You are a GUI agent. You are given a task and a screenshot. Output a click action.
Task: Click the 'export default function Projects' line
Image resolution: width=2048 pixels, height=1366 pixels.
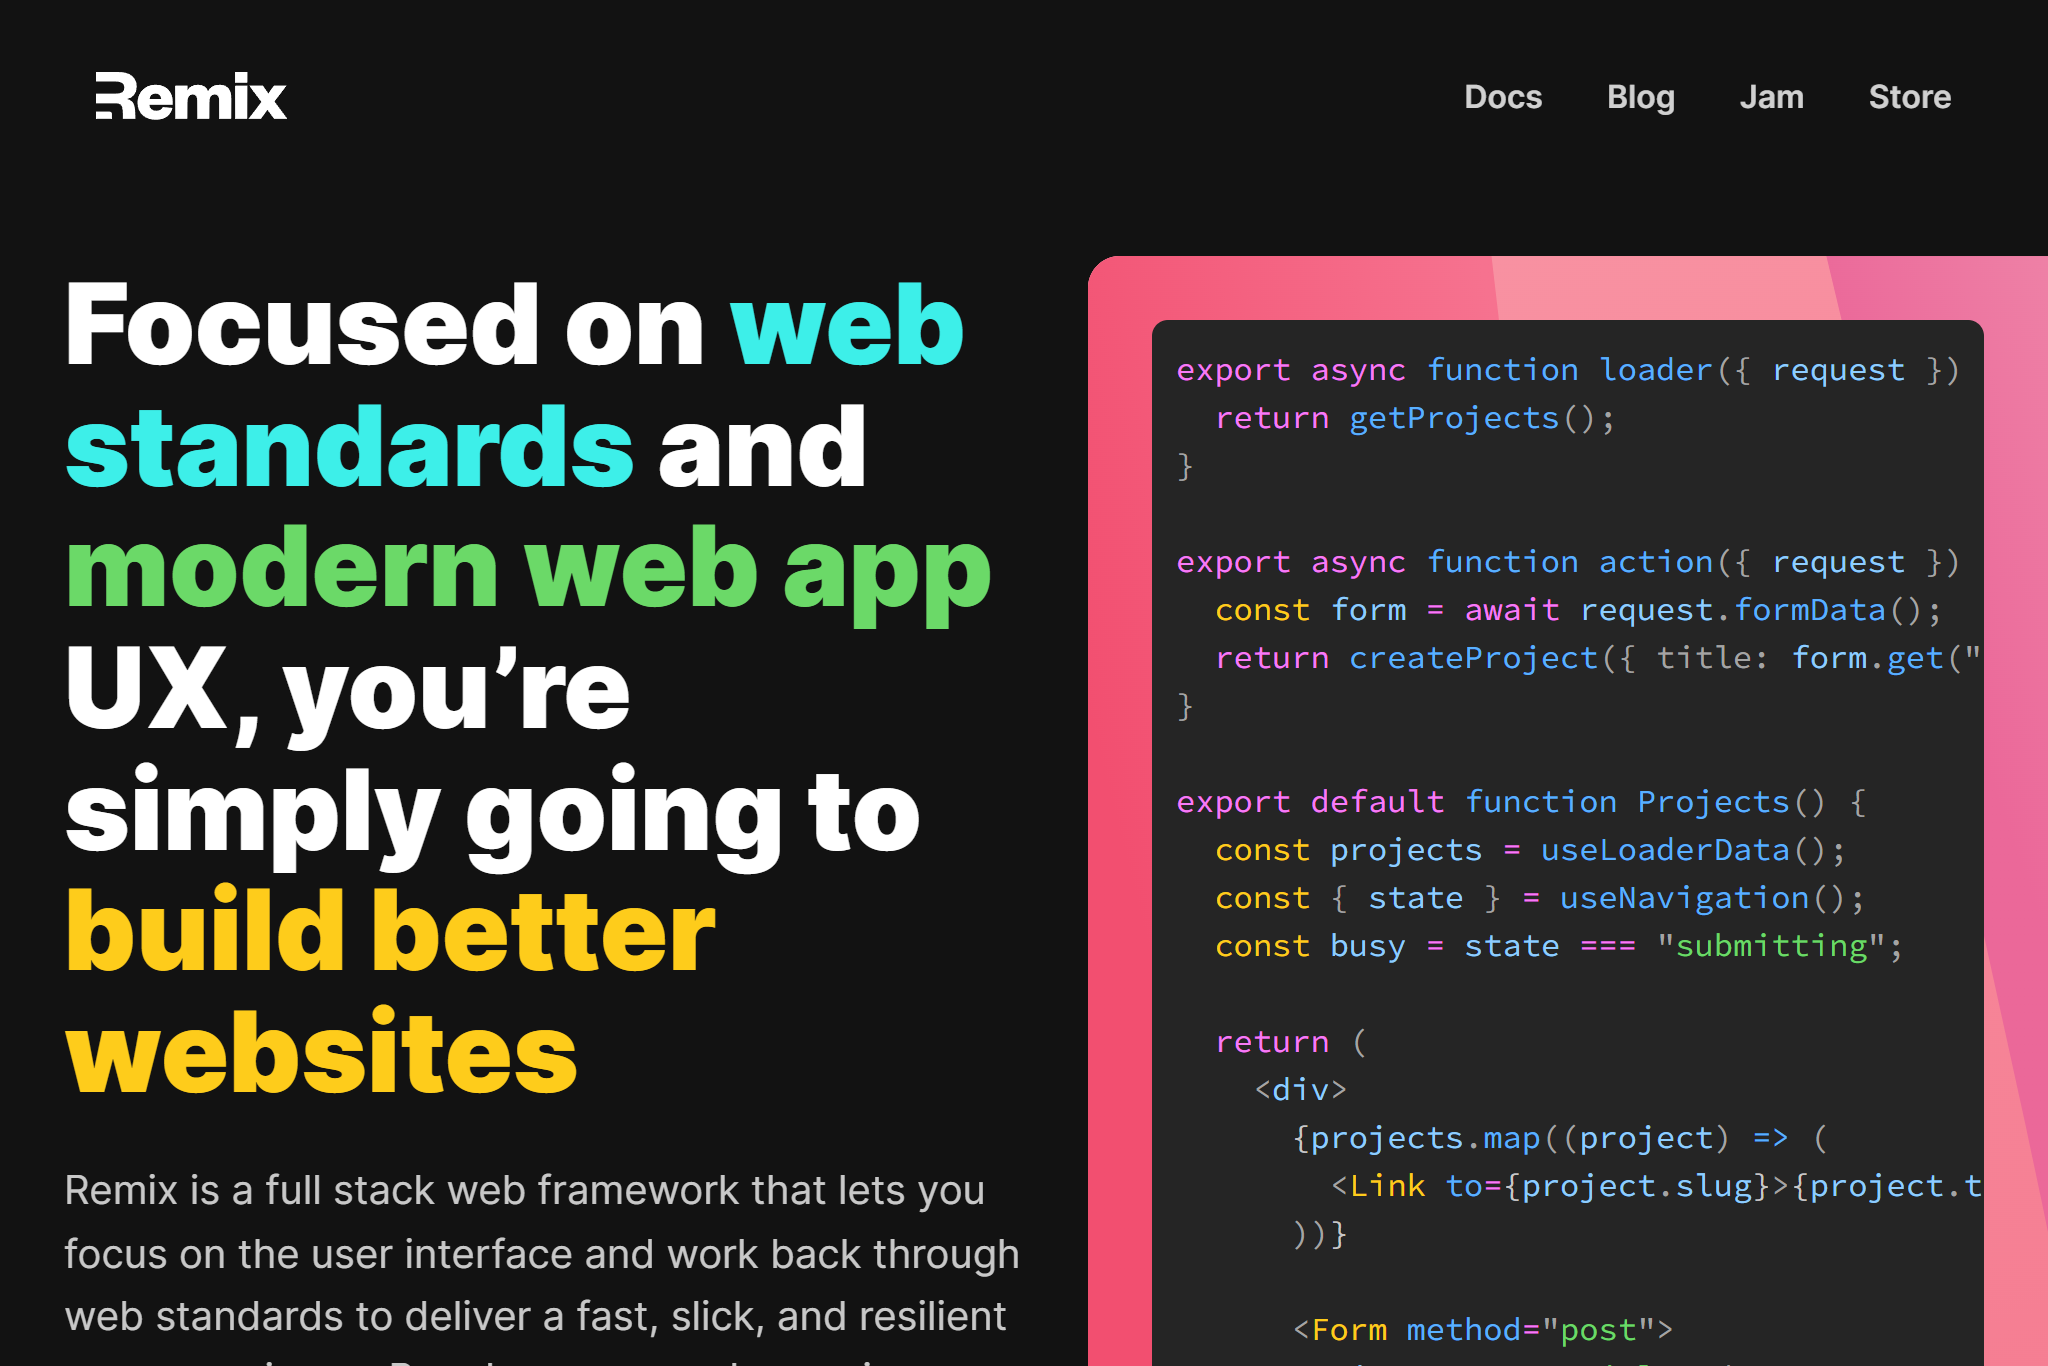[1520, 802]
